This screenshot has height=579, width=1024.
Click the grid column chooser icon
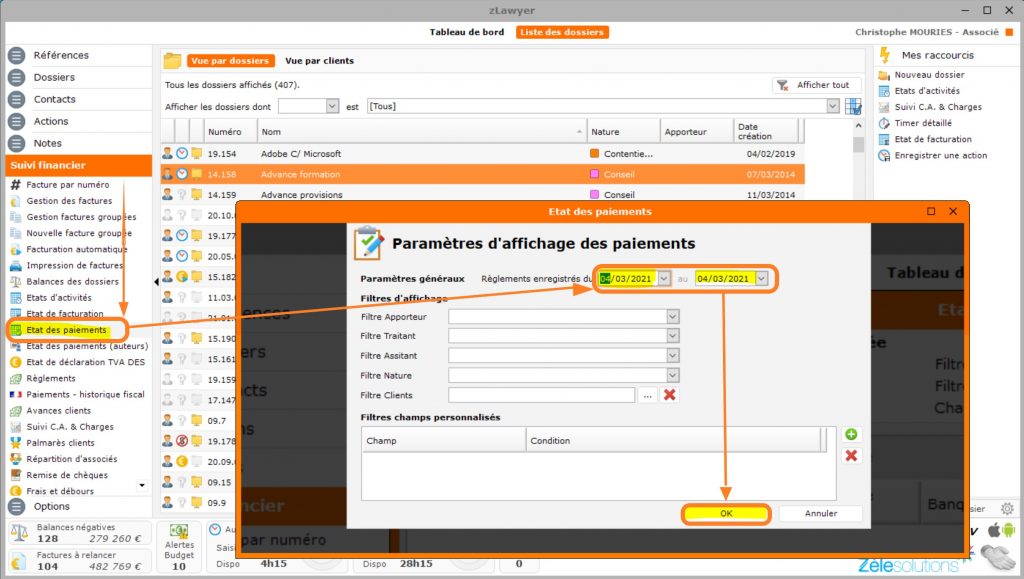853,106
